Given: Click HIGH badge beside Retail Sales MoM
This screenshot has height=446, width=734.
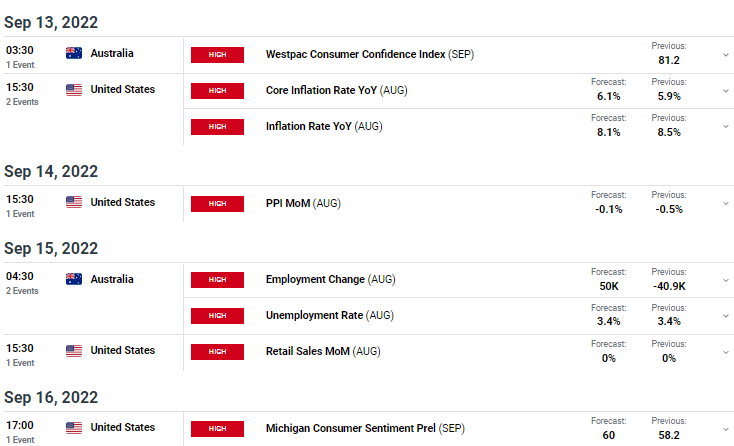Looking at the screenshot, I should [x=217, y=351].
